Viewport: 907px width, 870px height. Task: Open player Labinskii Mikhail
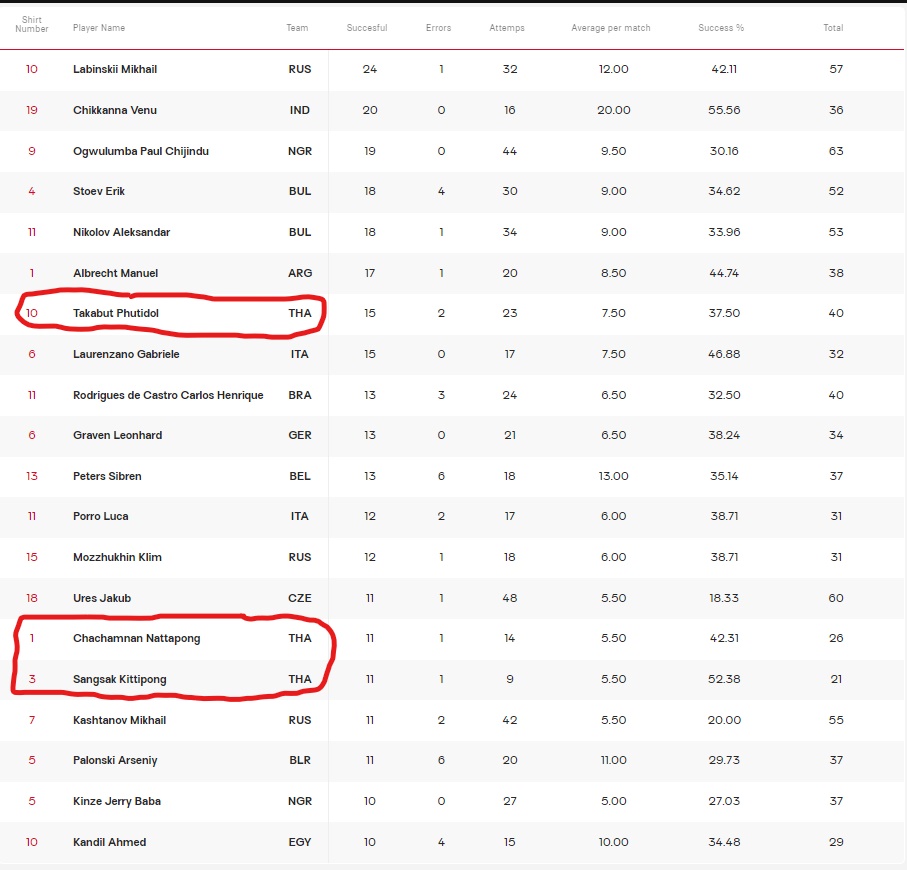(x=115, y=69)
